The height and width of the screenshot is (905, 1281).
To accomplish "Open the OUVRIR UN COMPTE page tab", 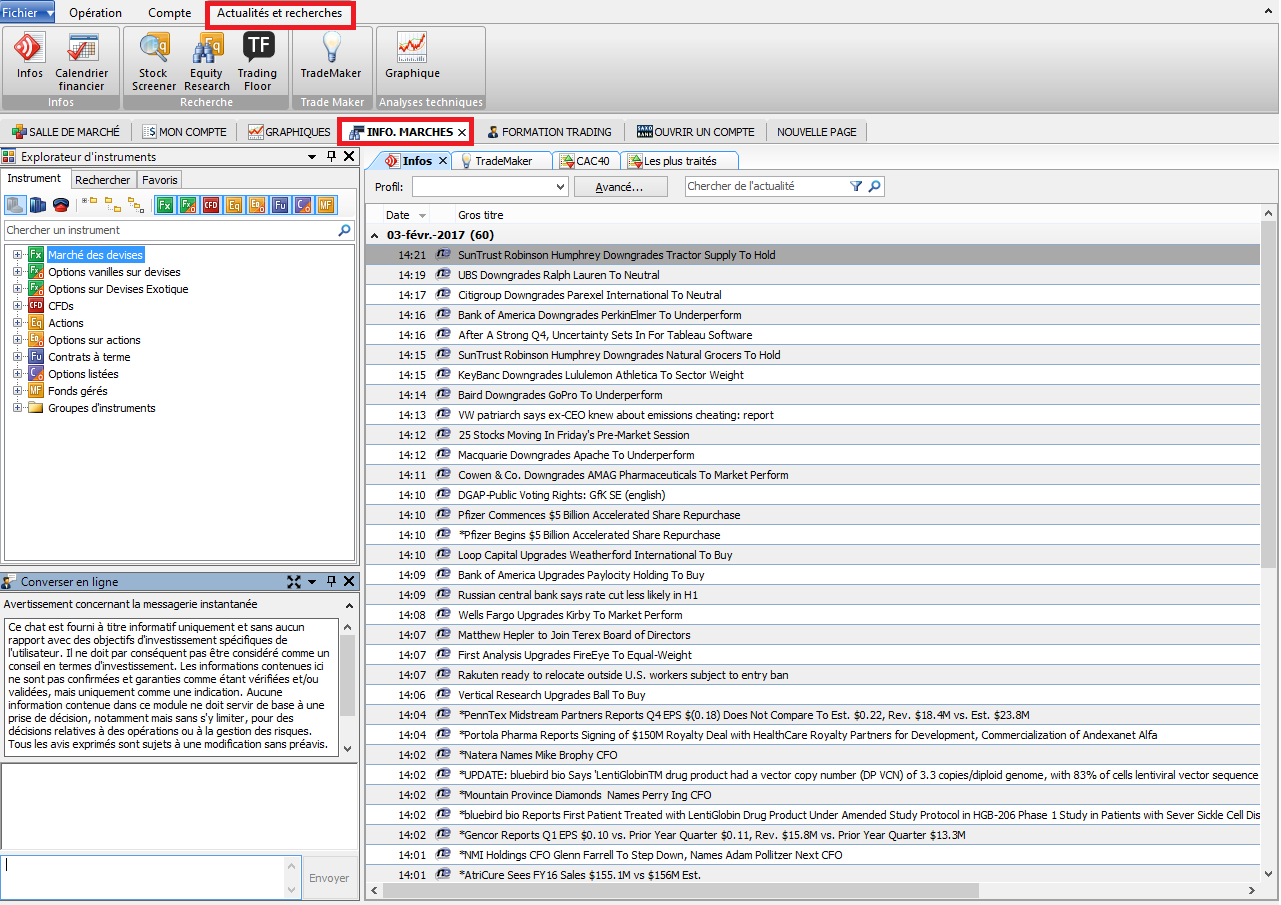I will 695,132.
